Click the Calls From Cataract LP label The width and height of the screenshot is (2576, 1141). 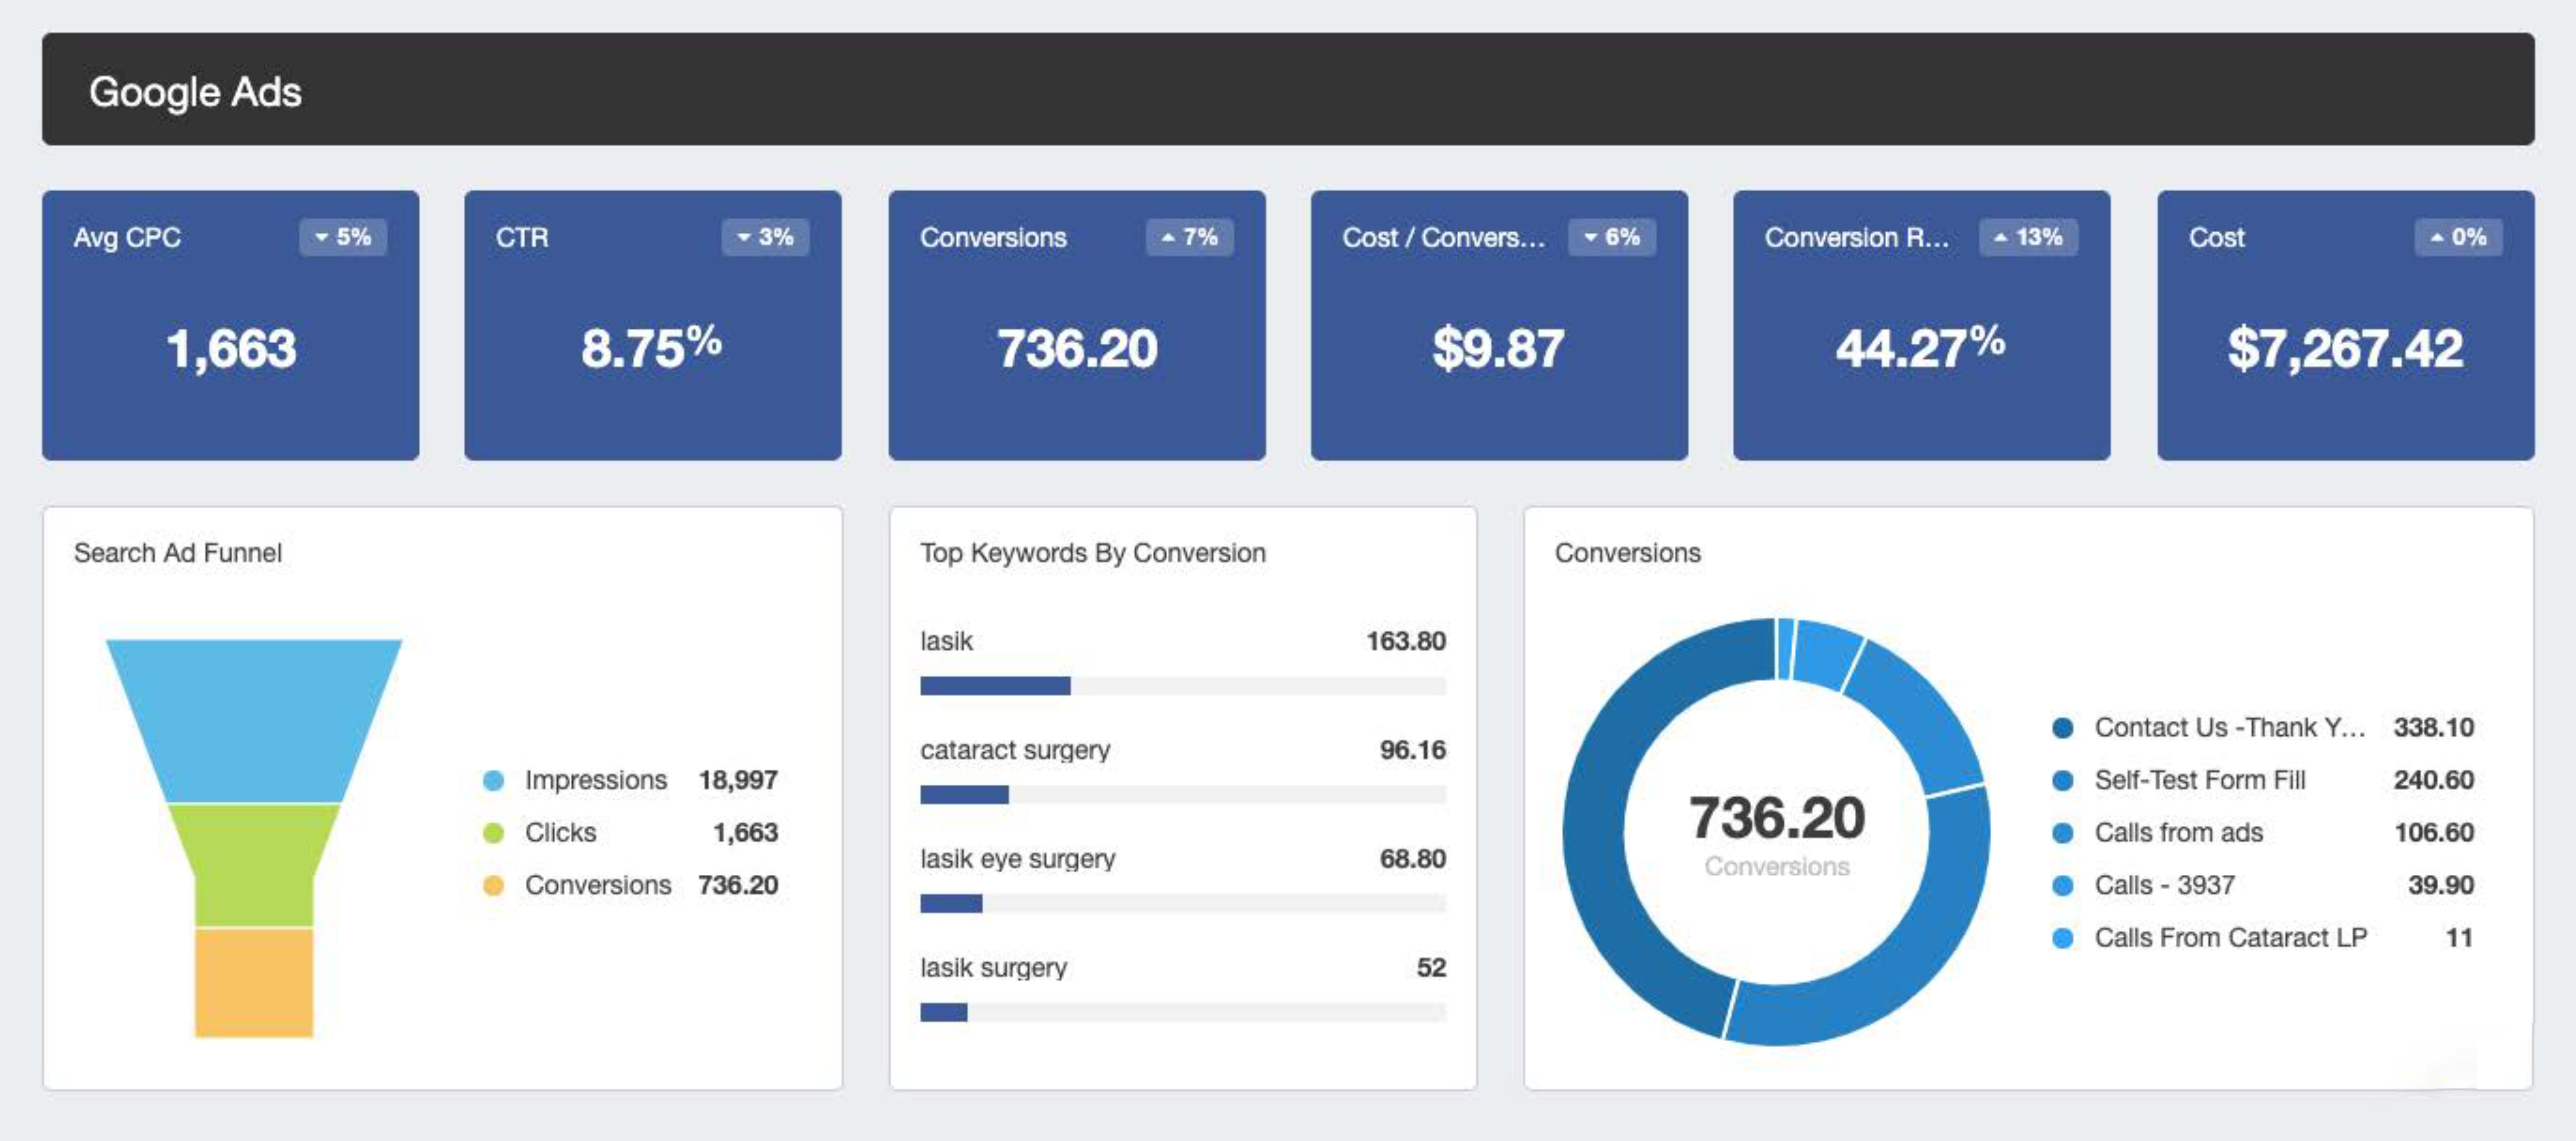[x=2231, y=938]
